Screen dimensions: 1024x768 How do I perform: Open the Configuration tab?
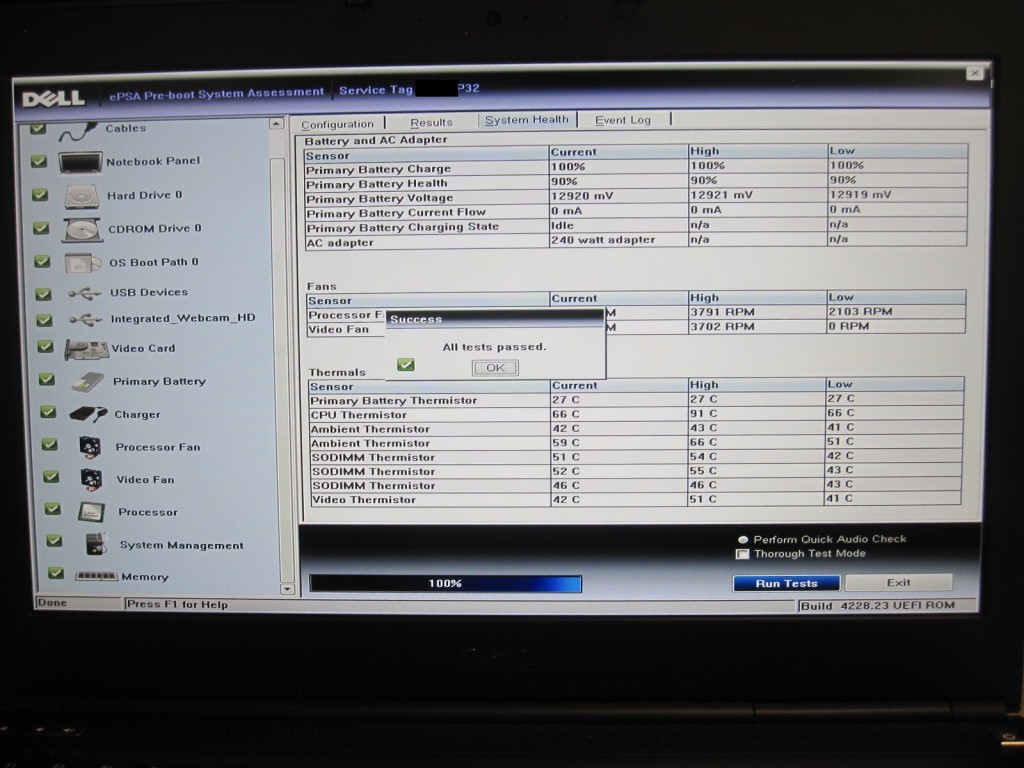point(338,124)
